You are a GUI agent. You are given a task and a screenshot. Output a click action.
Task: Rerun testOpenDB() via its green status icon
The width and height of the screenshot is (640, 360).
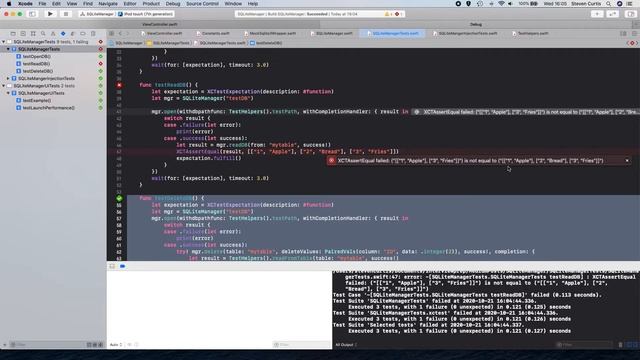[100, 56]
